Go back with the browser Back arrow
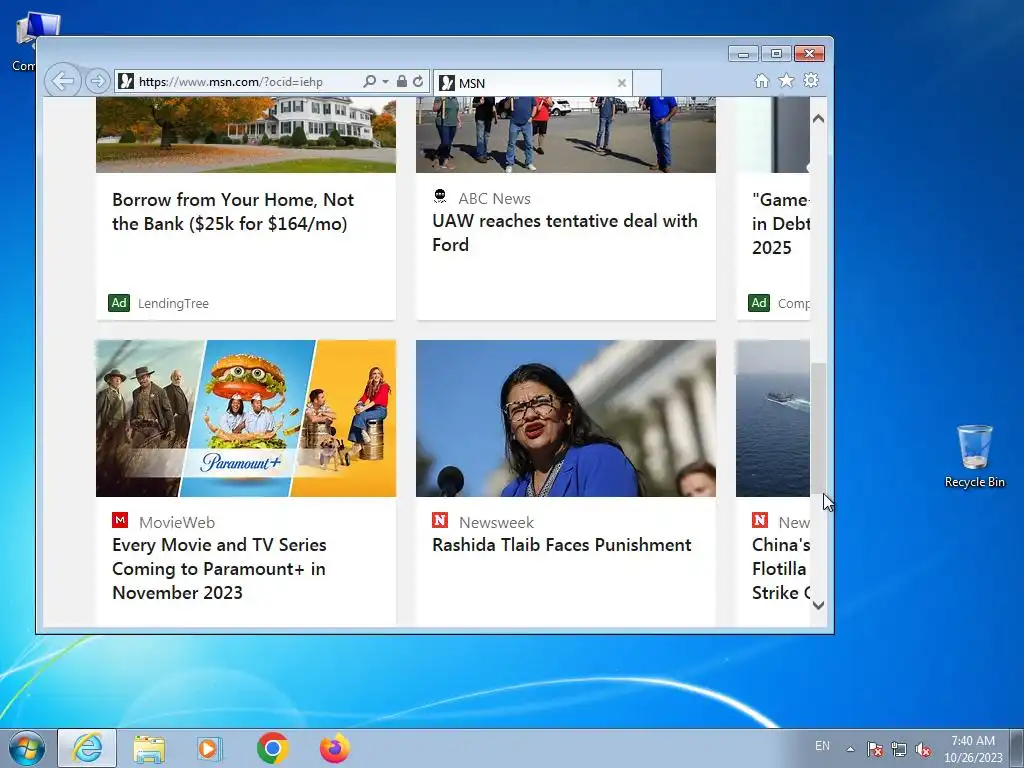 [x=63, y=82]
